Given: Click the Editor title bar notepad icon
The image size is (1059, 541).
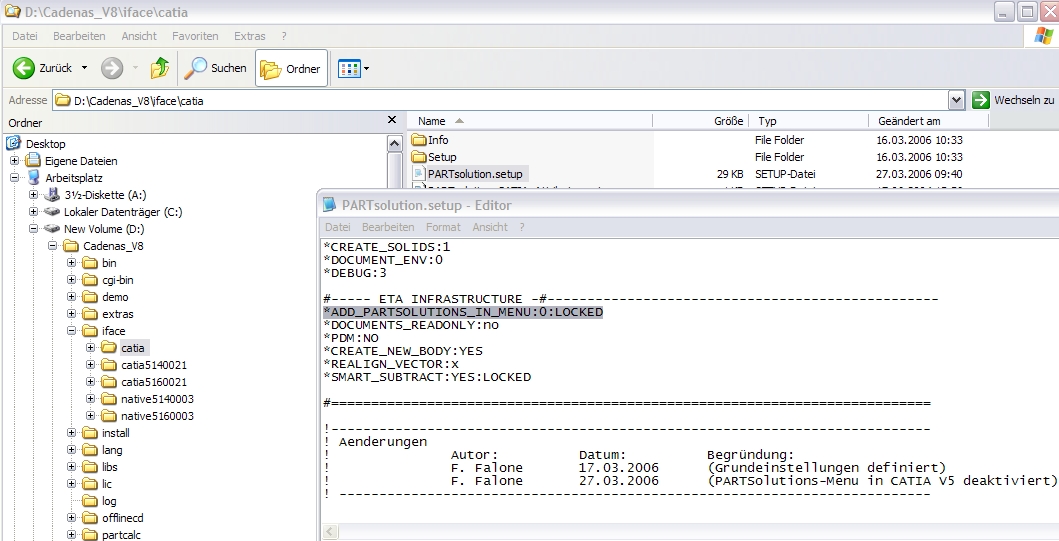Looking at the screenshot, I should click(330, 205).
